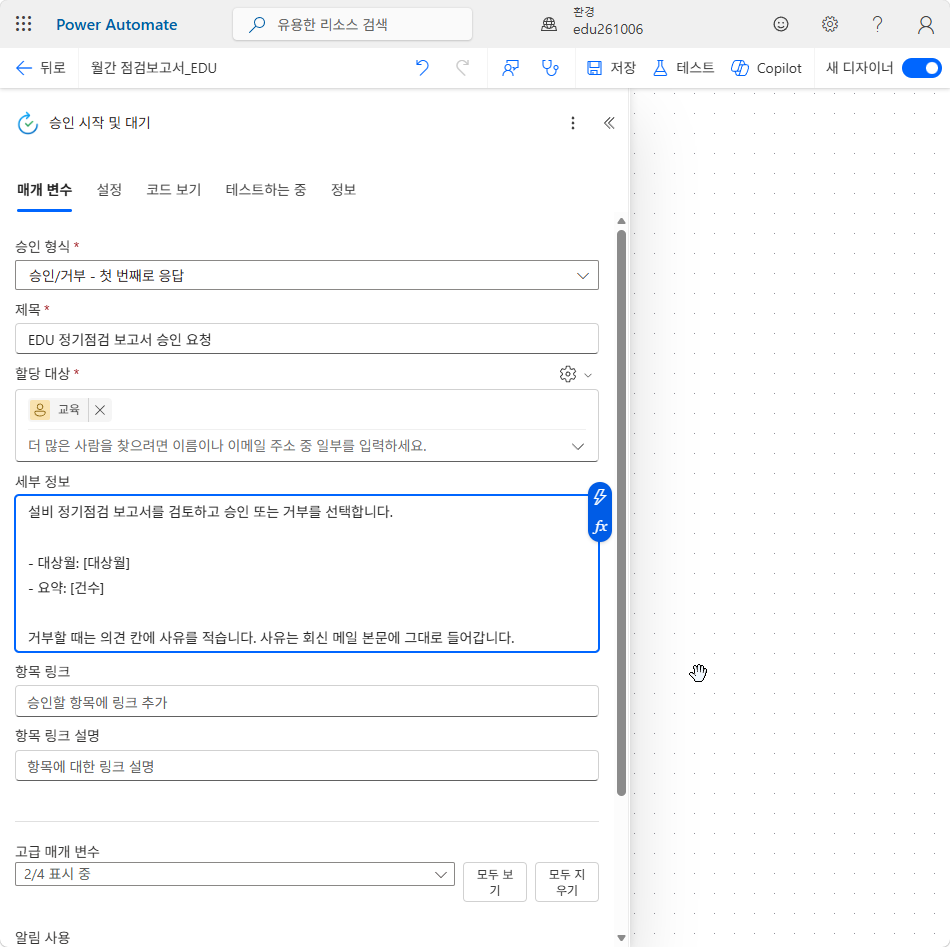950x947 pixels.
Task: Open the feedback person-chat toolbar icon
Action: pos(510,68)
